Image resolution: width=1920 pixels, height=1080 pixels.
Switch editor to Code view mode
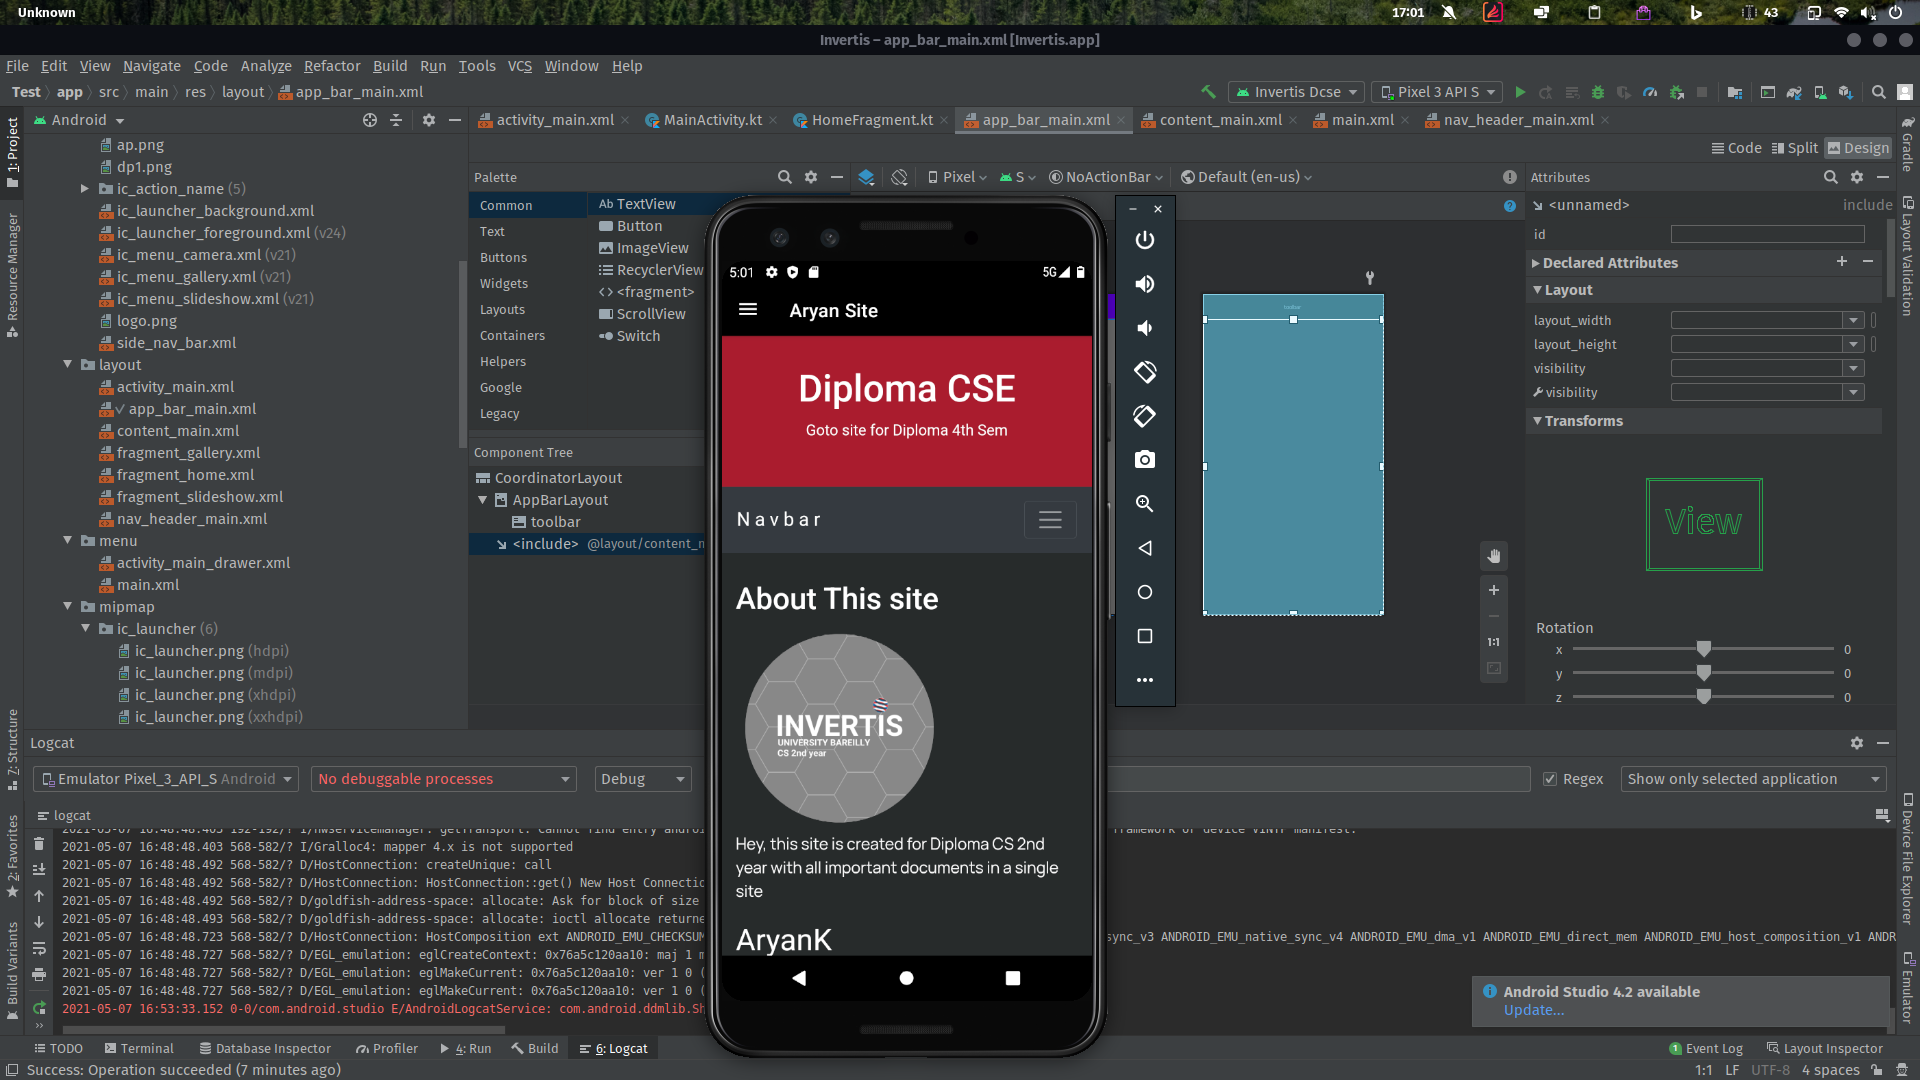1736,148
